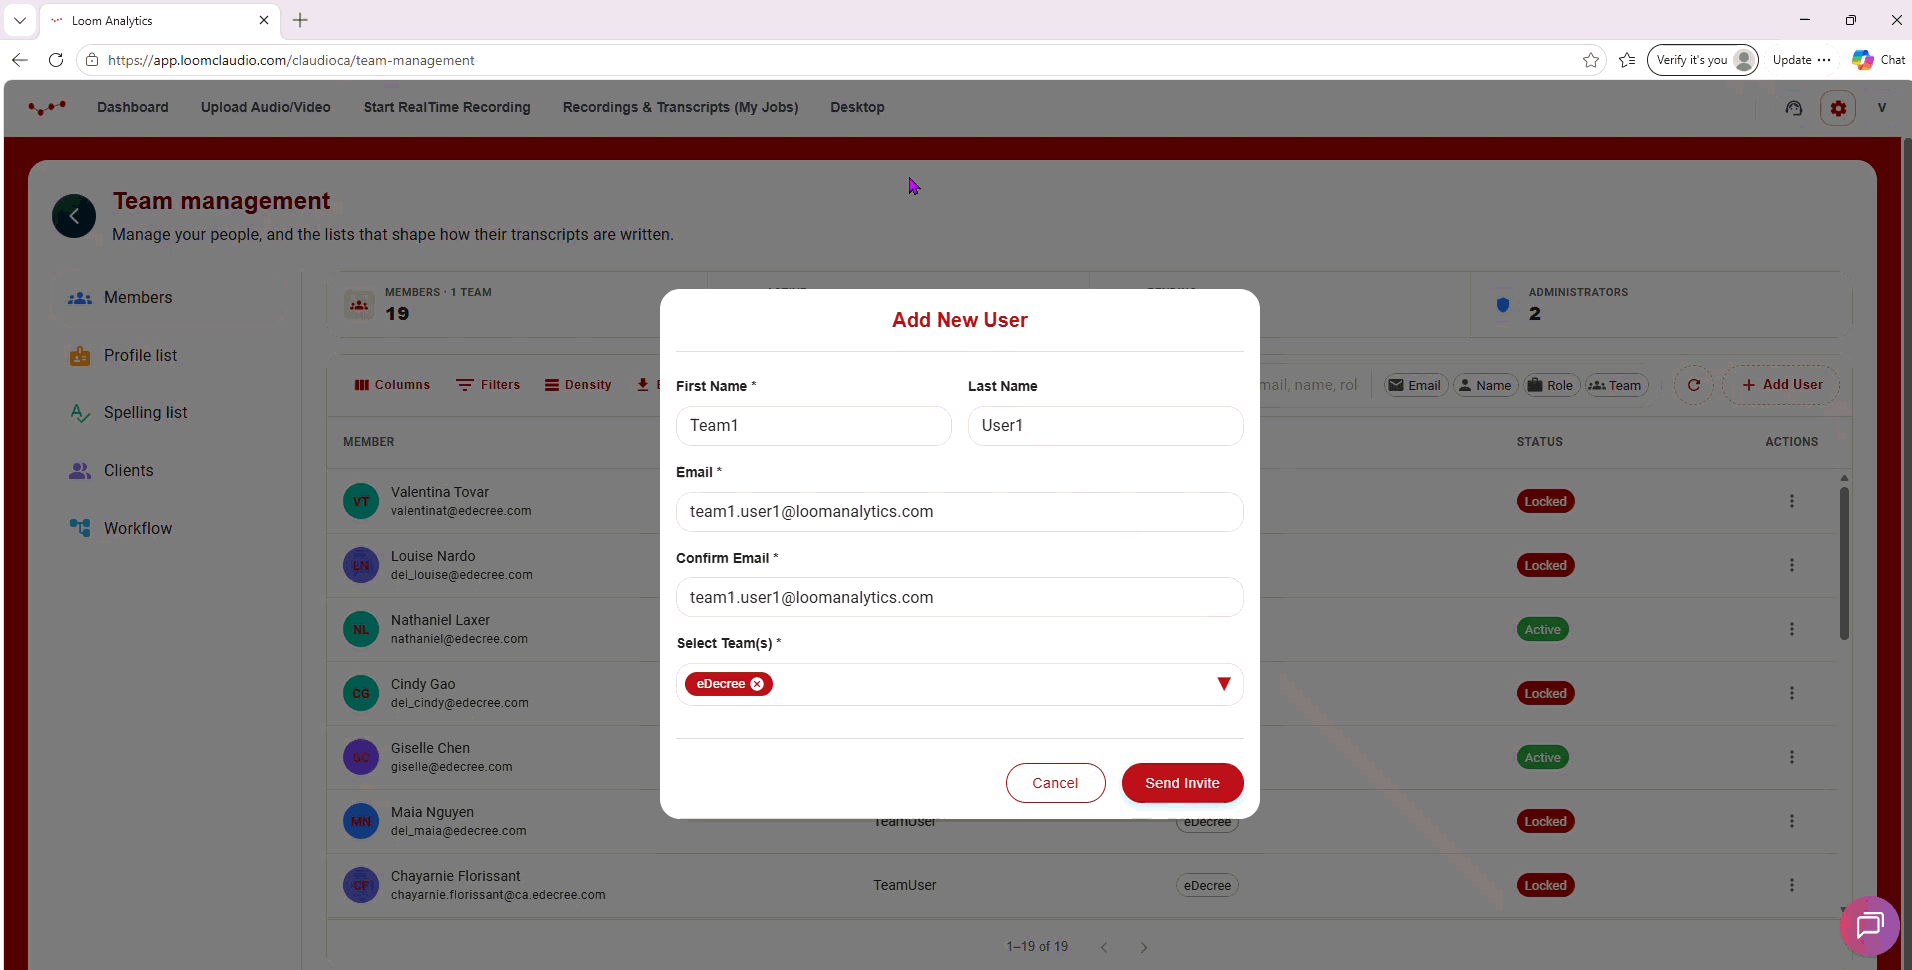The image size is (1912, 970).
Task: Focus the Email input field
Action: 959,512
